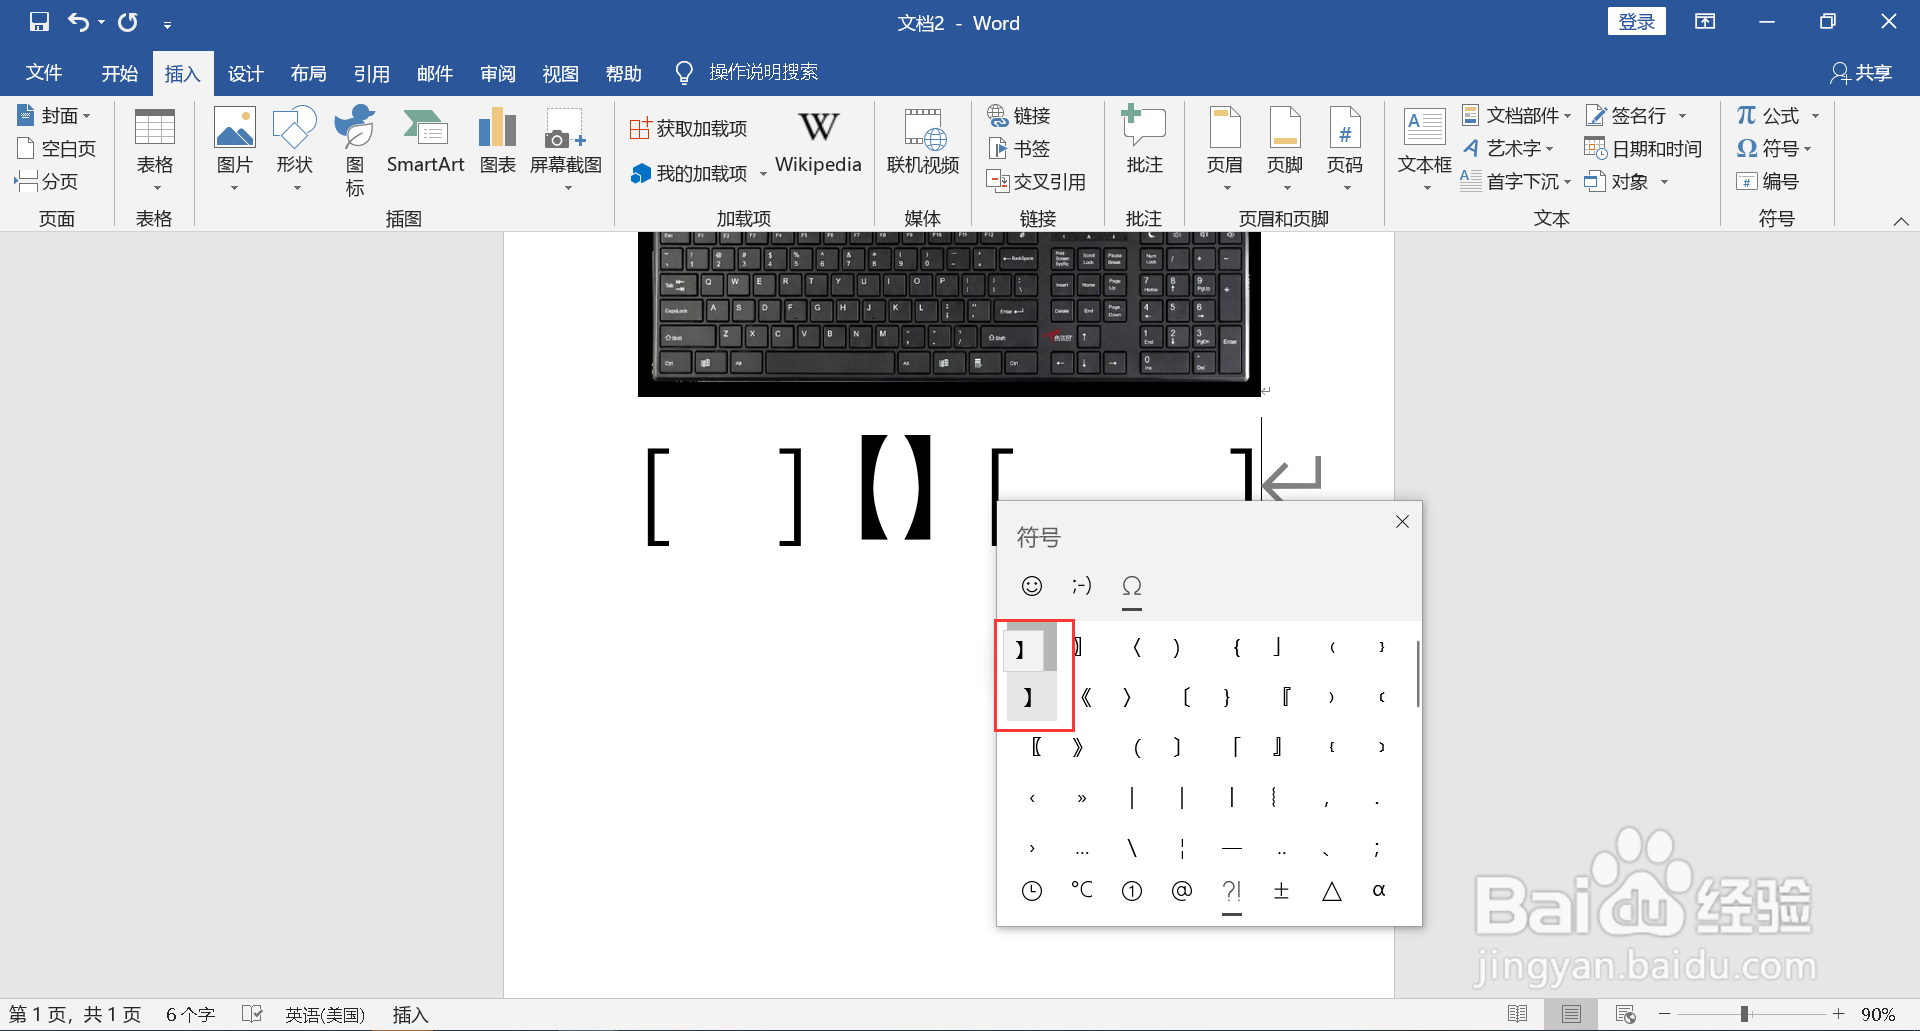Switch to the Review (审阅) tab
1920x1031 pixels.
click(x=497, y=73)
